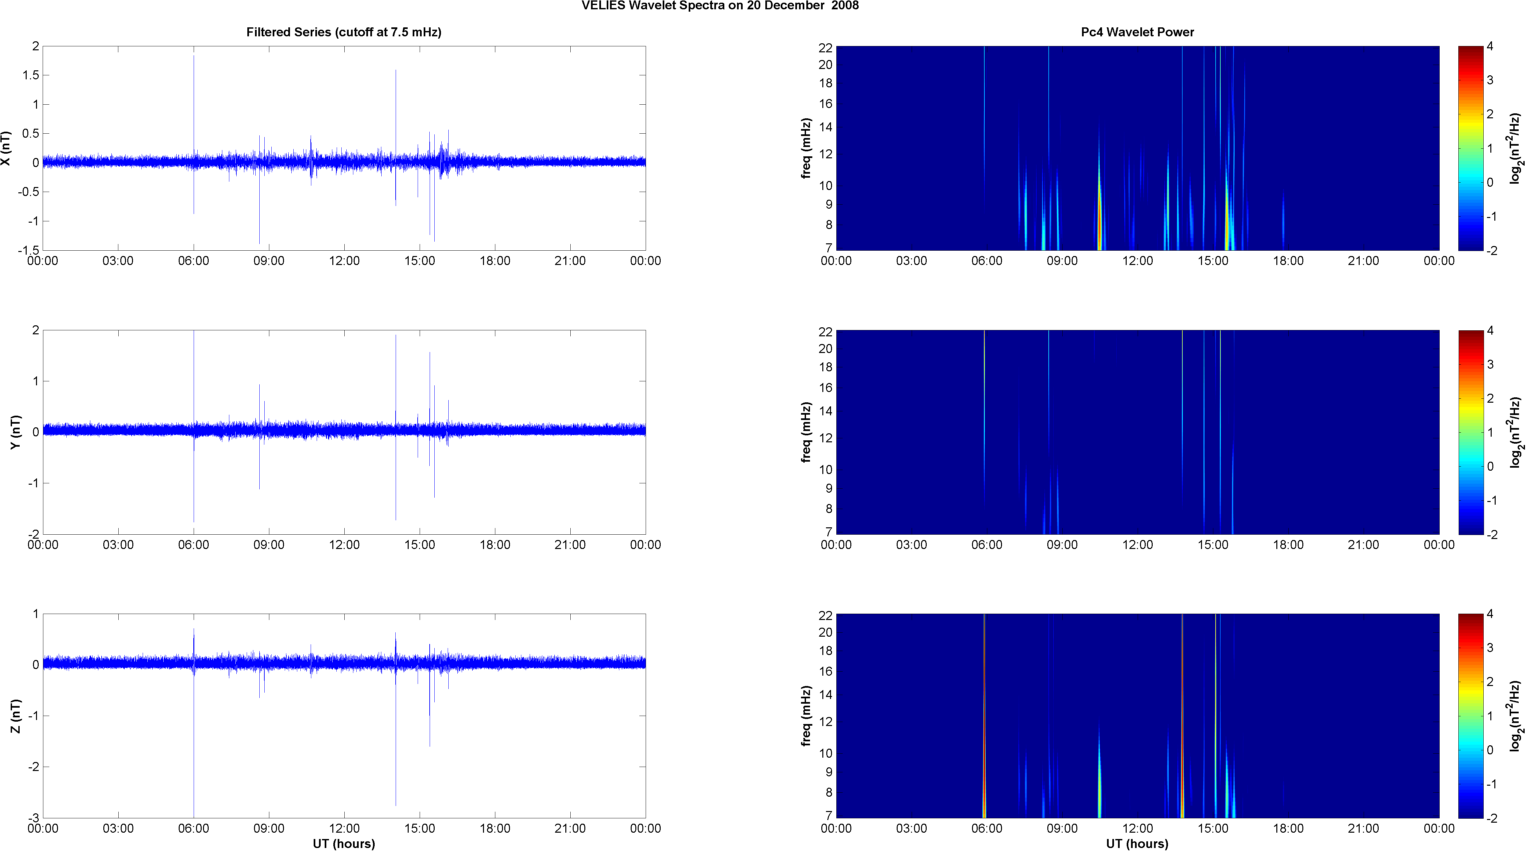Click the X component filtered time series plot
The height and width of the screenshot is (851, 1526).
[x=343, y=148]
